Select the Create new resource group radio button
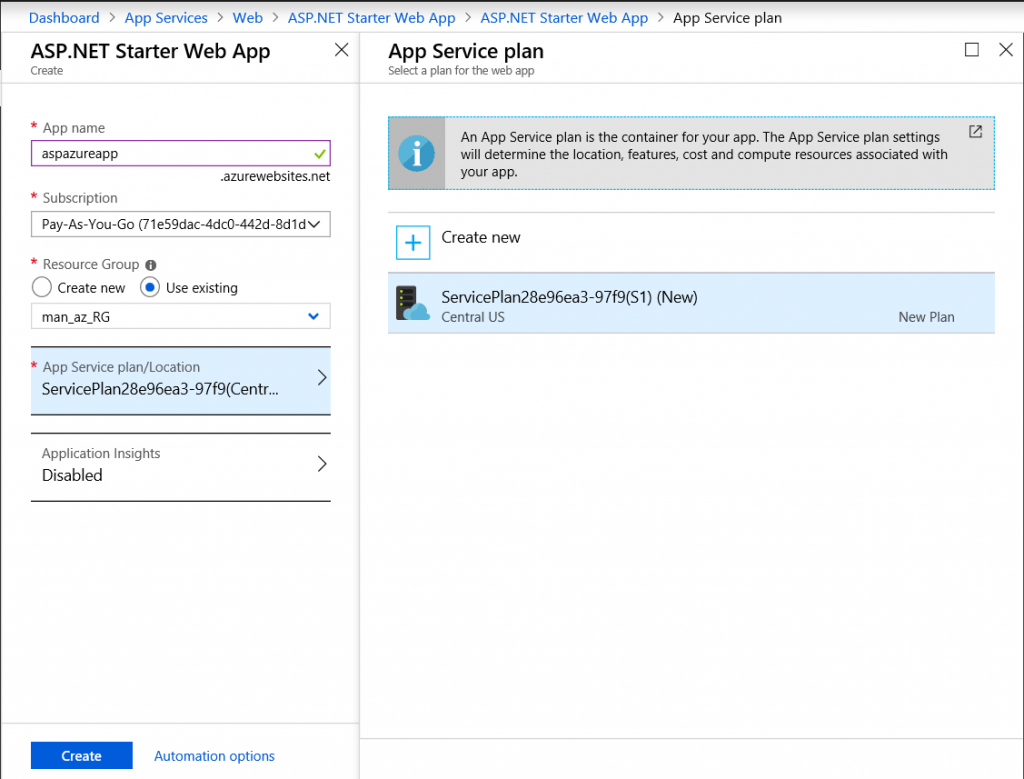Screen dimensions: 1024x779 (40, 288)
